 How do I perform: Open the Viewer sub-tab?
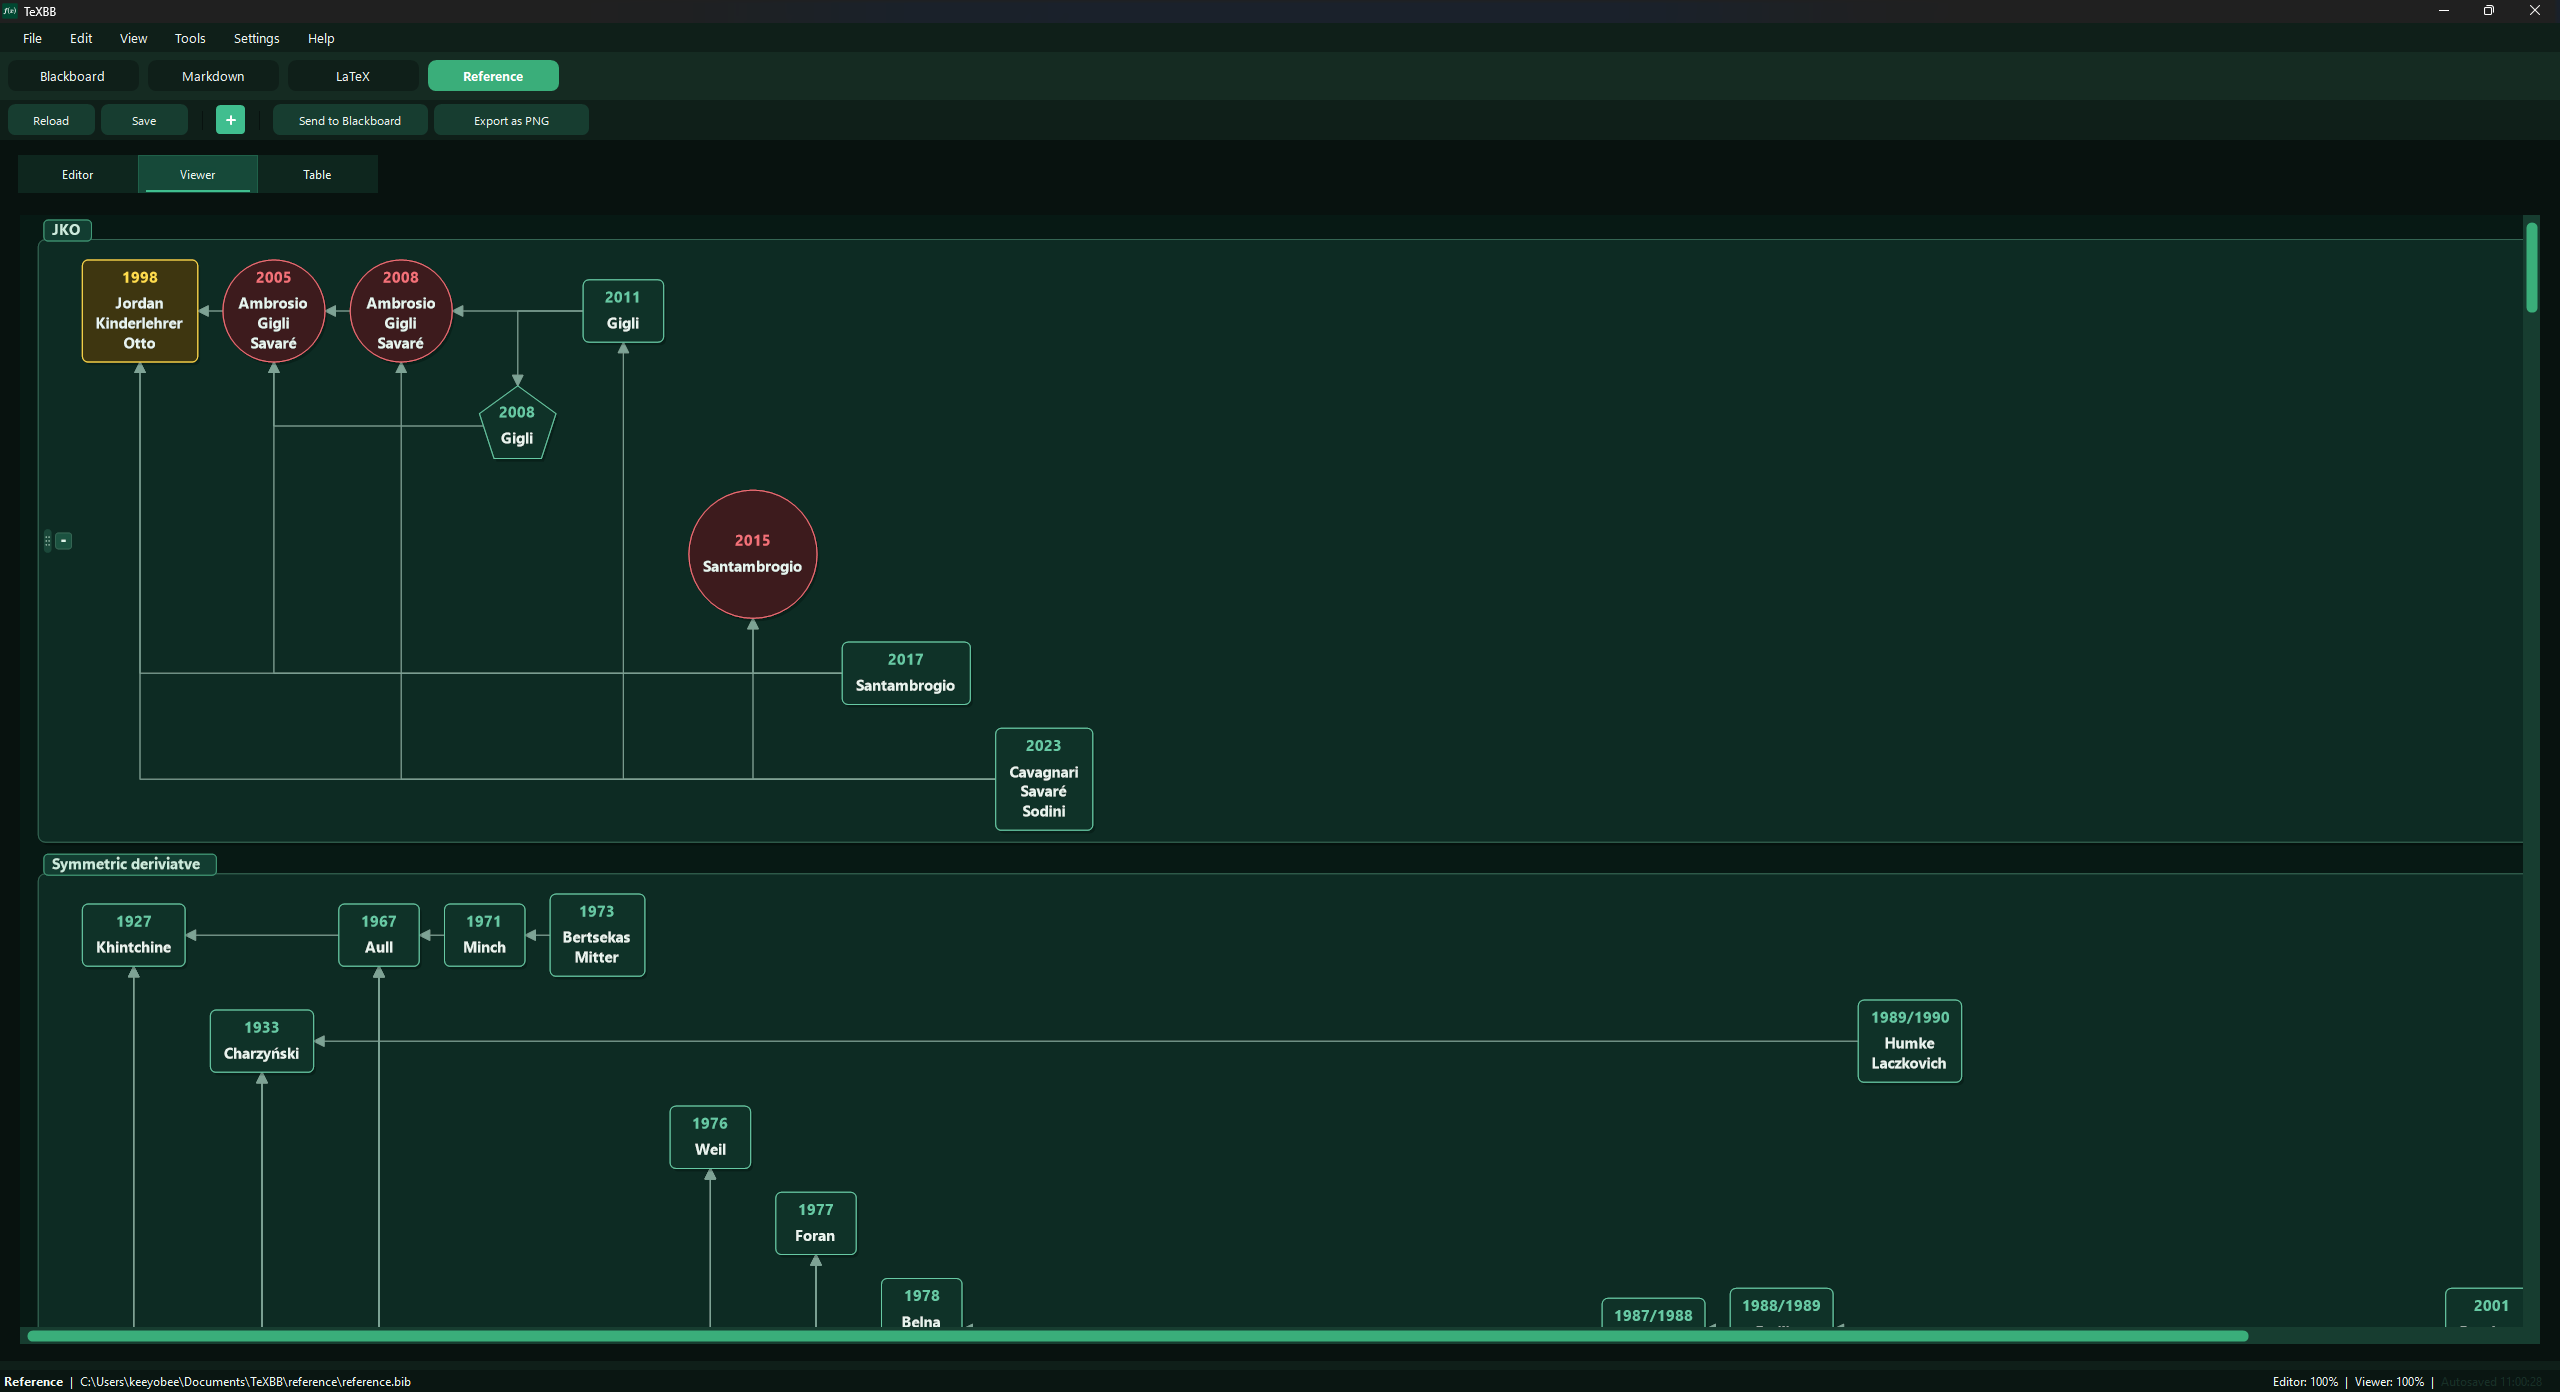[198, 174]
